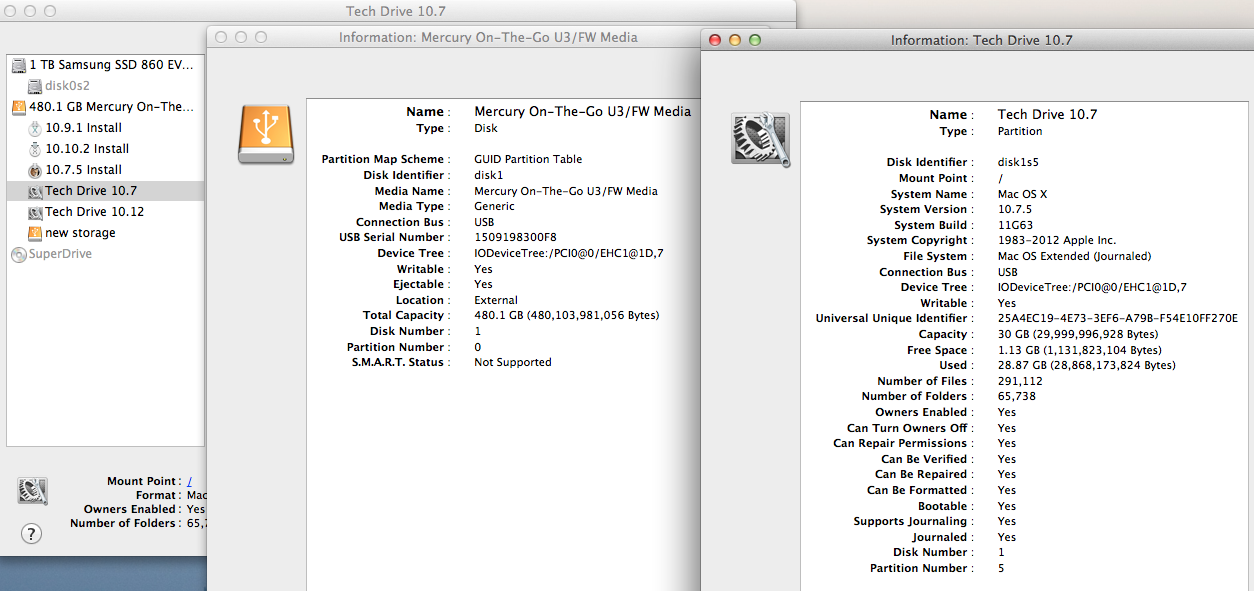This screenshot has height=591, width=1254.
Task: Choose 10.10.2 Install volume
Action: click(x=105, y=149)
